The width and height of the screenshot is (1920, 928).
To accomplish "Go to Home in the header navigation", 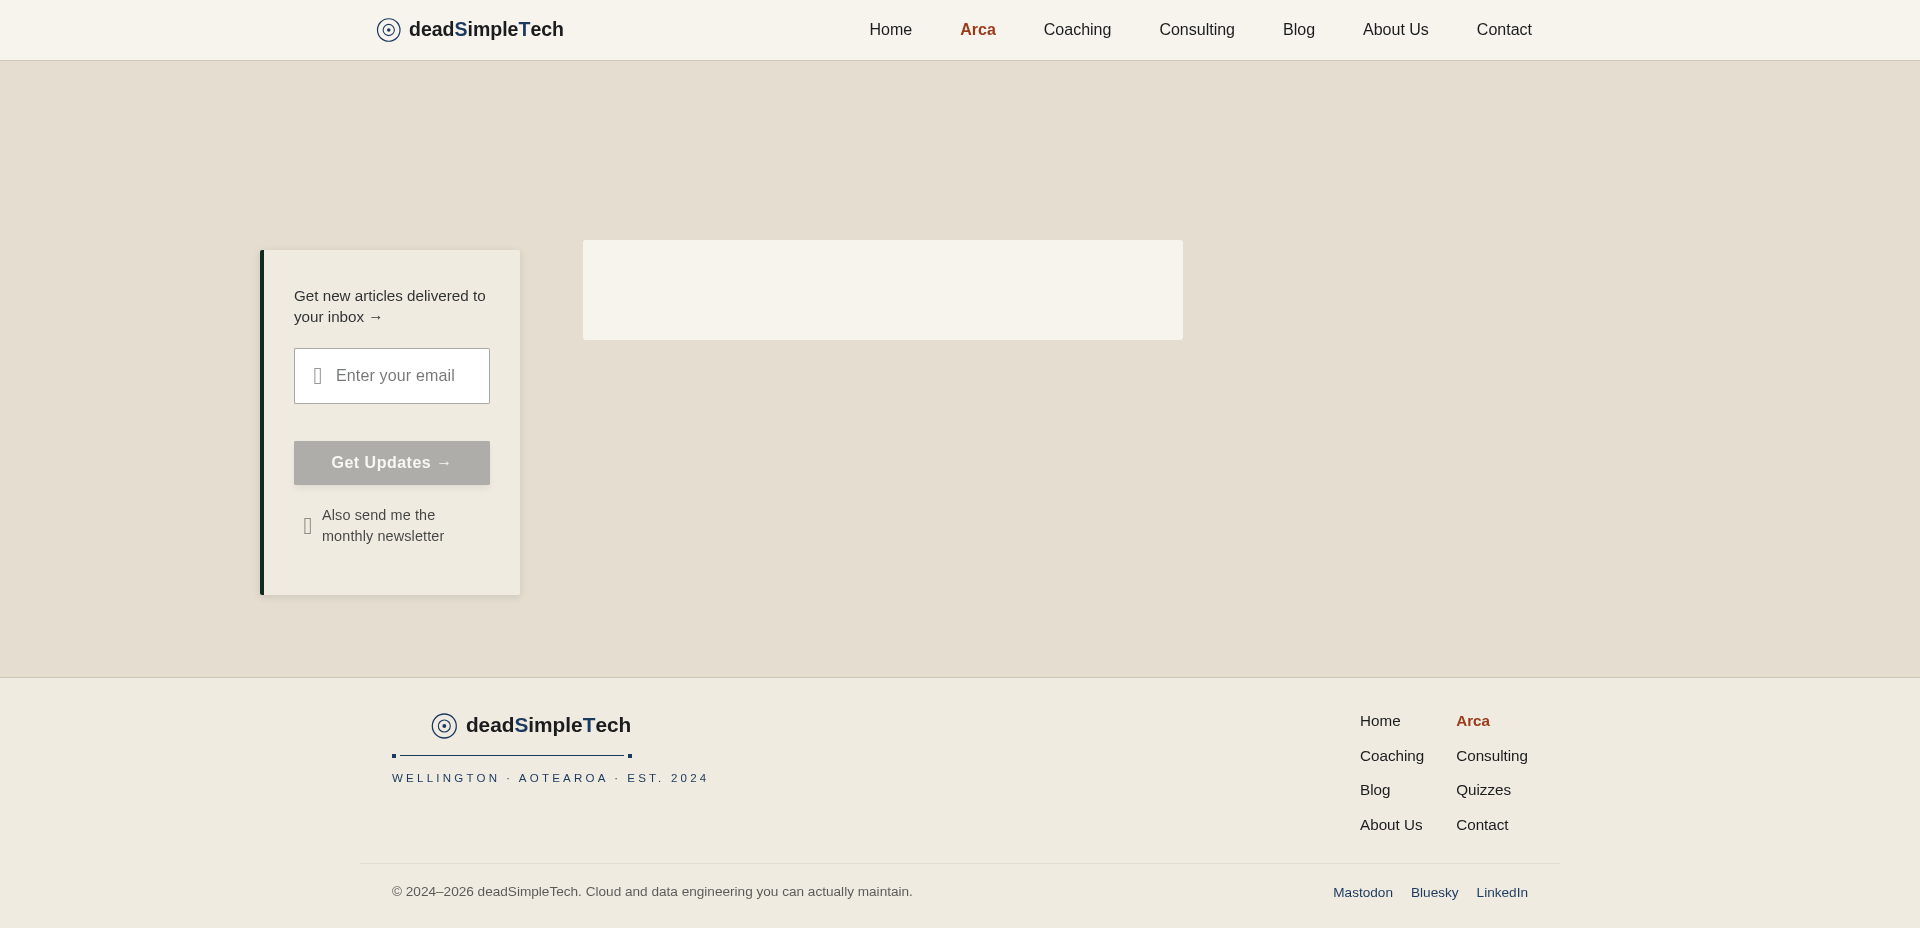I will (891, 30).
